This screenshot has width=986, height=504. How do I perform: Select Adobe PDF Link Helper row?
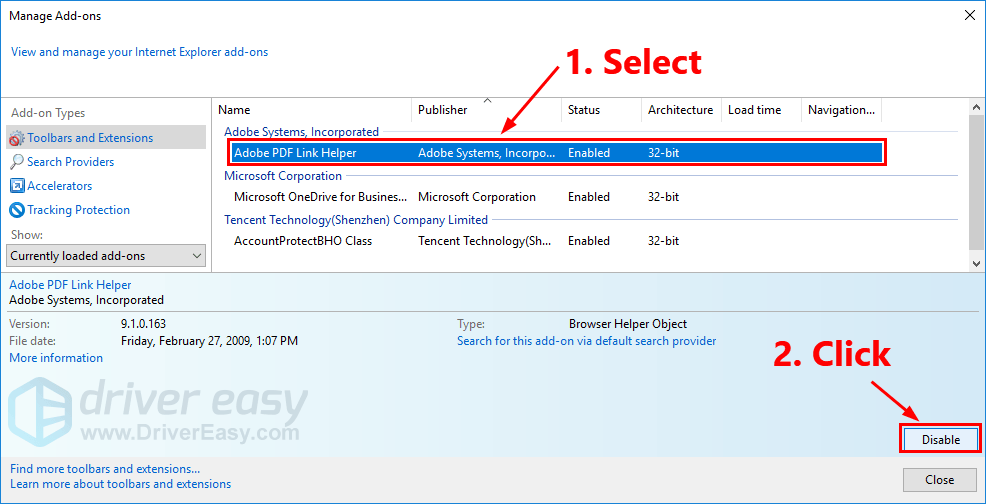[295, 153]
